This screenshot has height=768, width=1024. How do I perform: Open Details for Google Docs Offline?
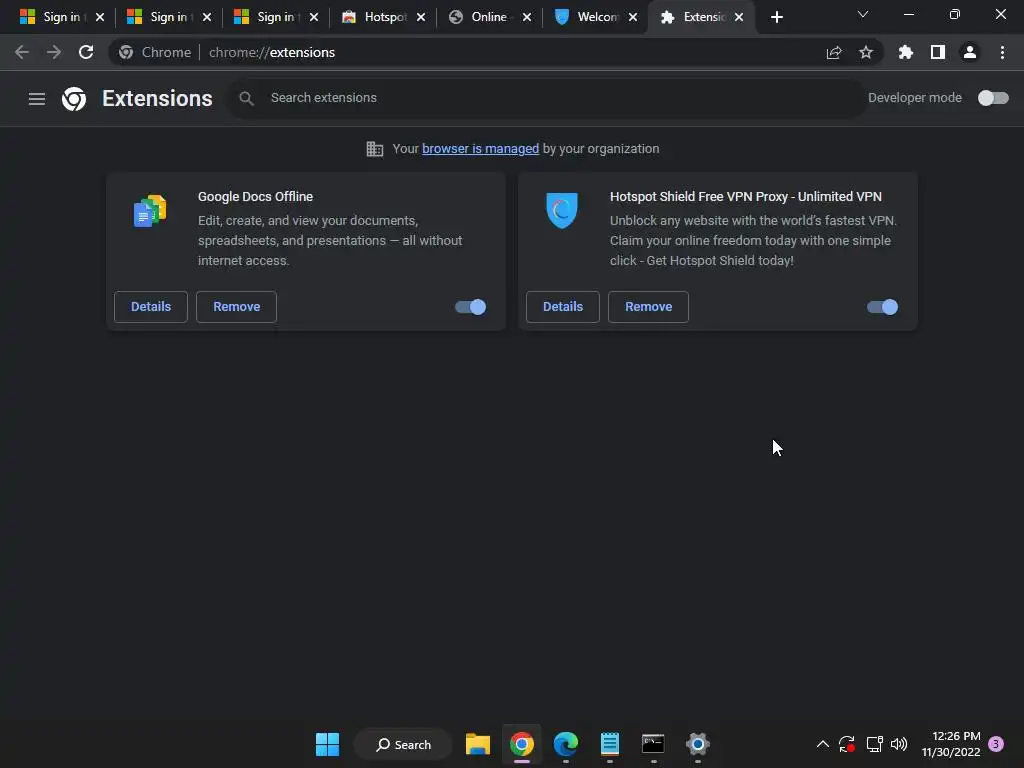(151, 307)
